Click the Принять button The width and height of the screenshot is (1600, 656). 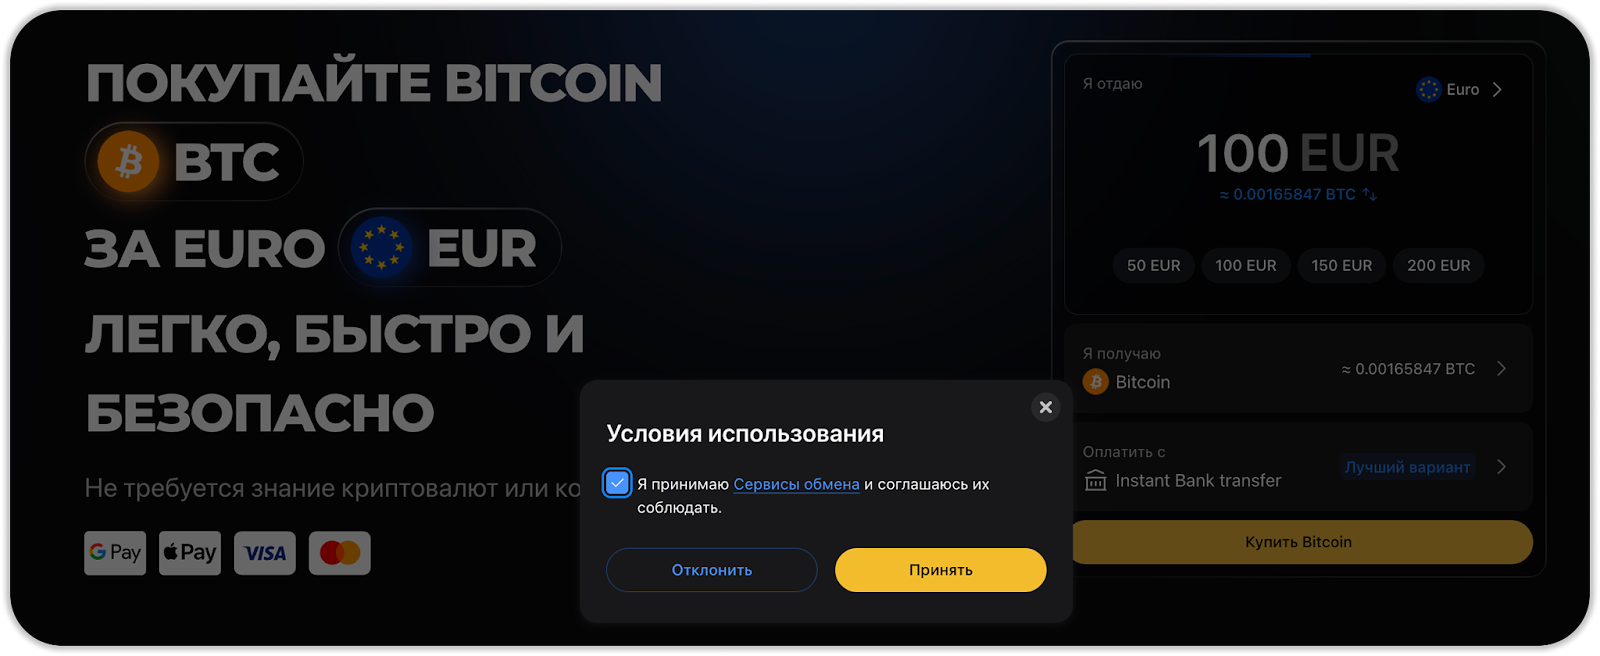[x=941, y=570]
